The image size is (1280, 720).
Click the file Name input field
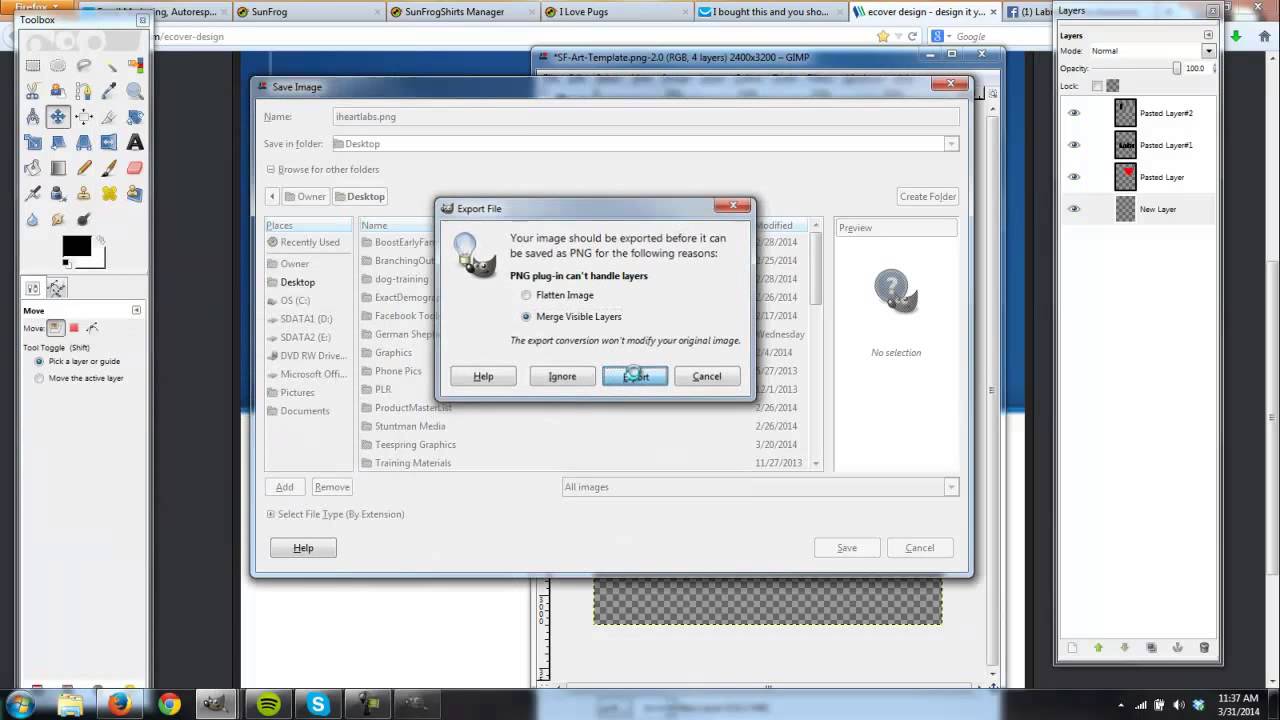tap(645, 117)
